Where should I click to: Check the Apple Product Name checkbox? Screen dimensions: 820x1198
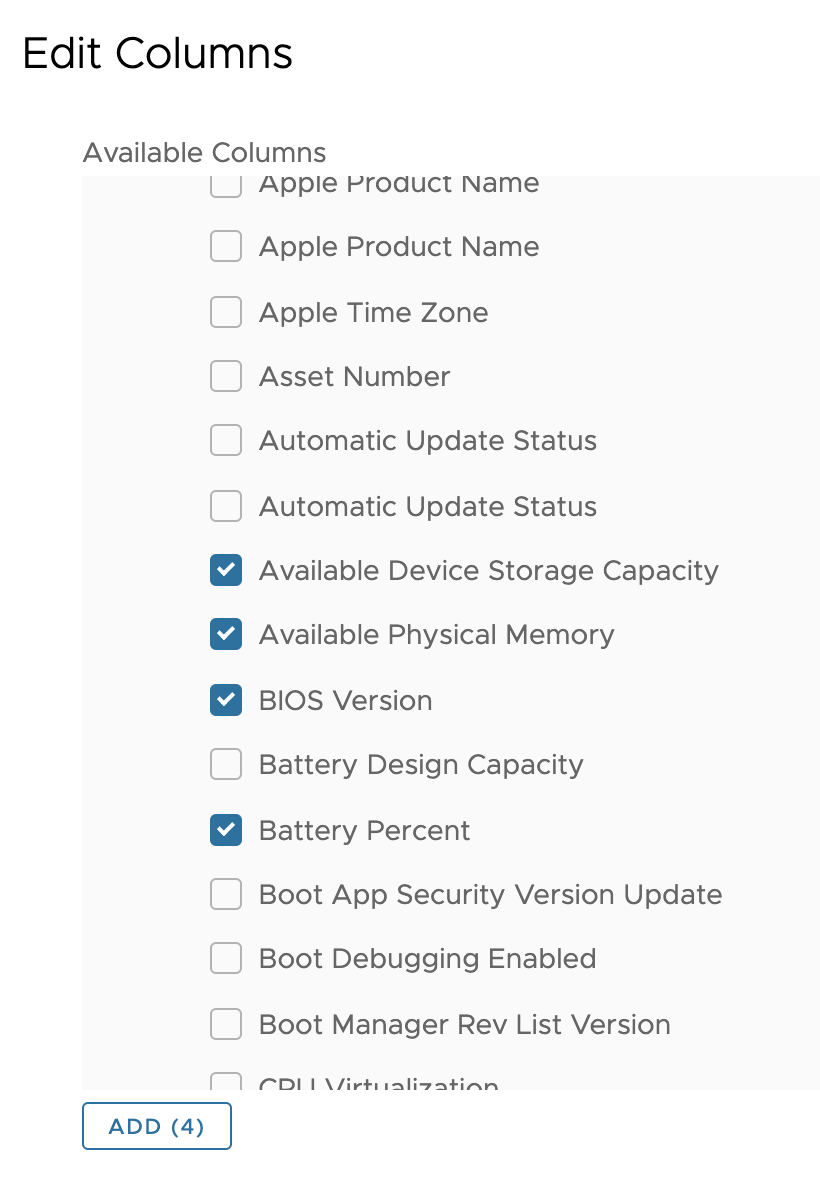[x=226, y=246]
